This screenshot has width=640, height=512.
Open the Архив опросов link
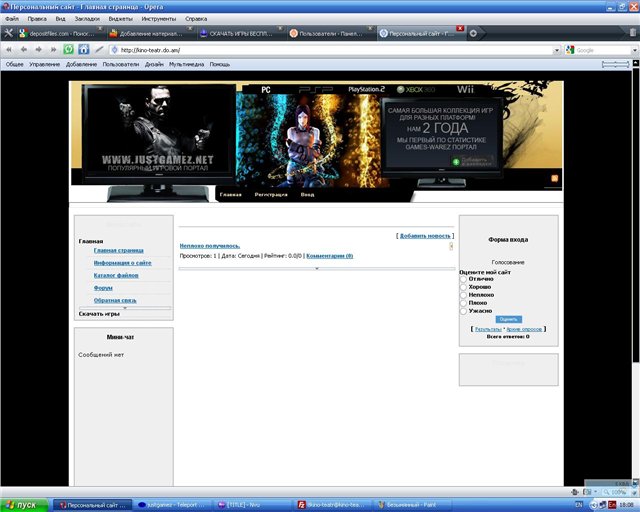pos(524,329)
